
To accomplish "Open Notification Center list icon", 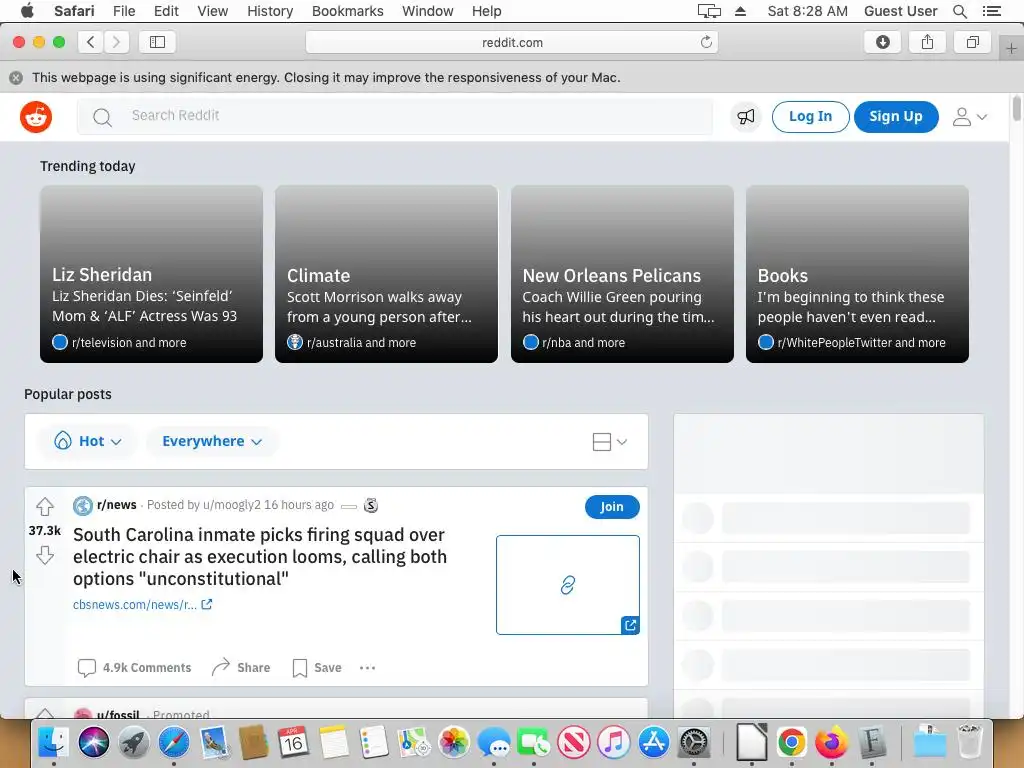I will (992, 11).
